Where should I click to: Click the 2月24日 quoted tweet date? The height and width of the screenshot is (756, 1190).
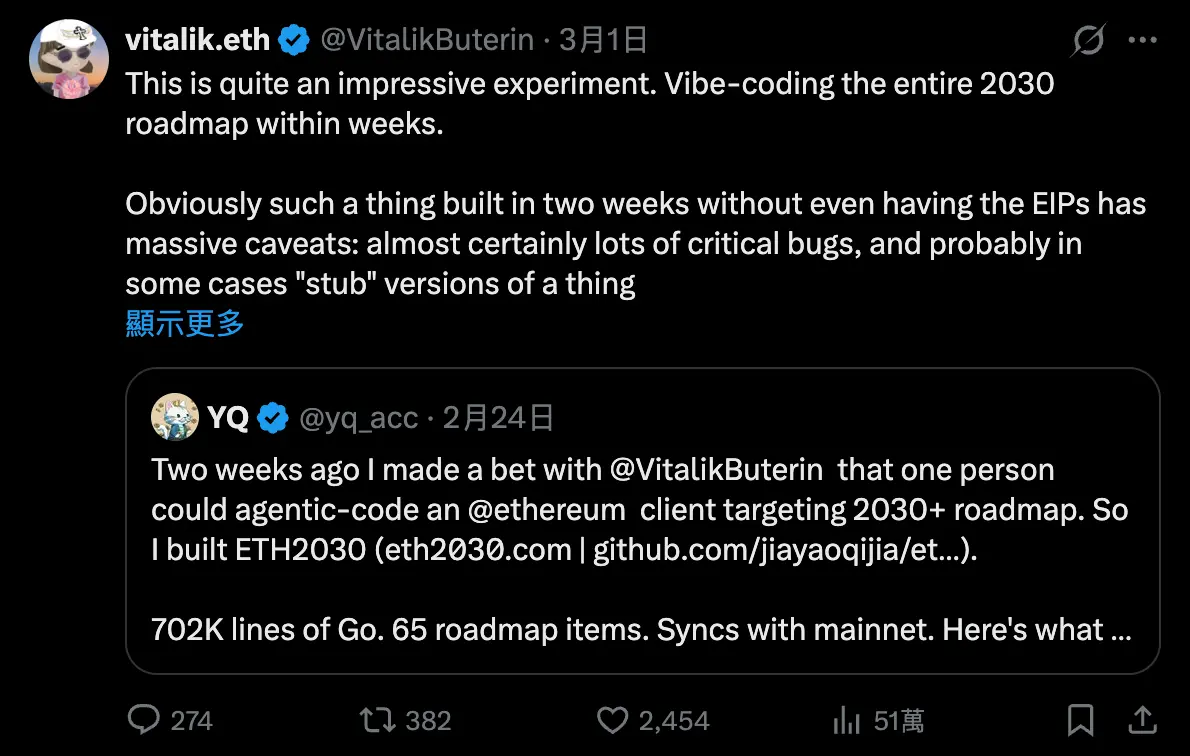click(498, 417)
